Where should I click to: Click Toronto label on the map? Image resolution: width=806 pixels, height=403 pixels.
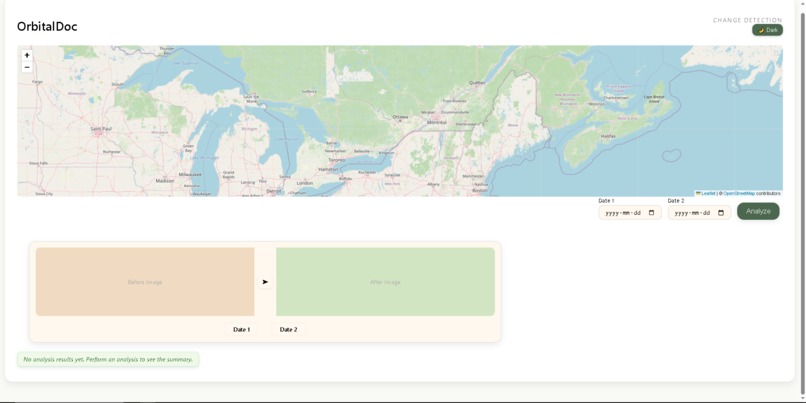coord(337,160)
